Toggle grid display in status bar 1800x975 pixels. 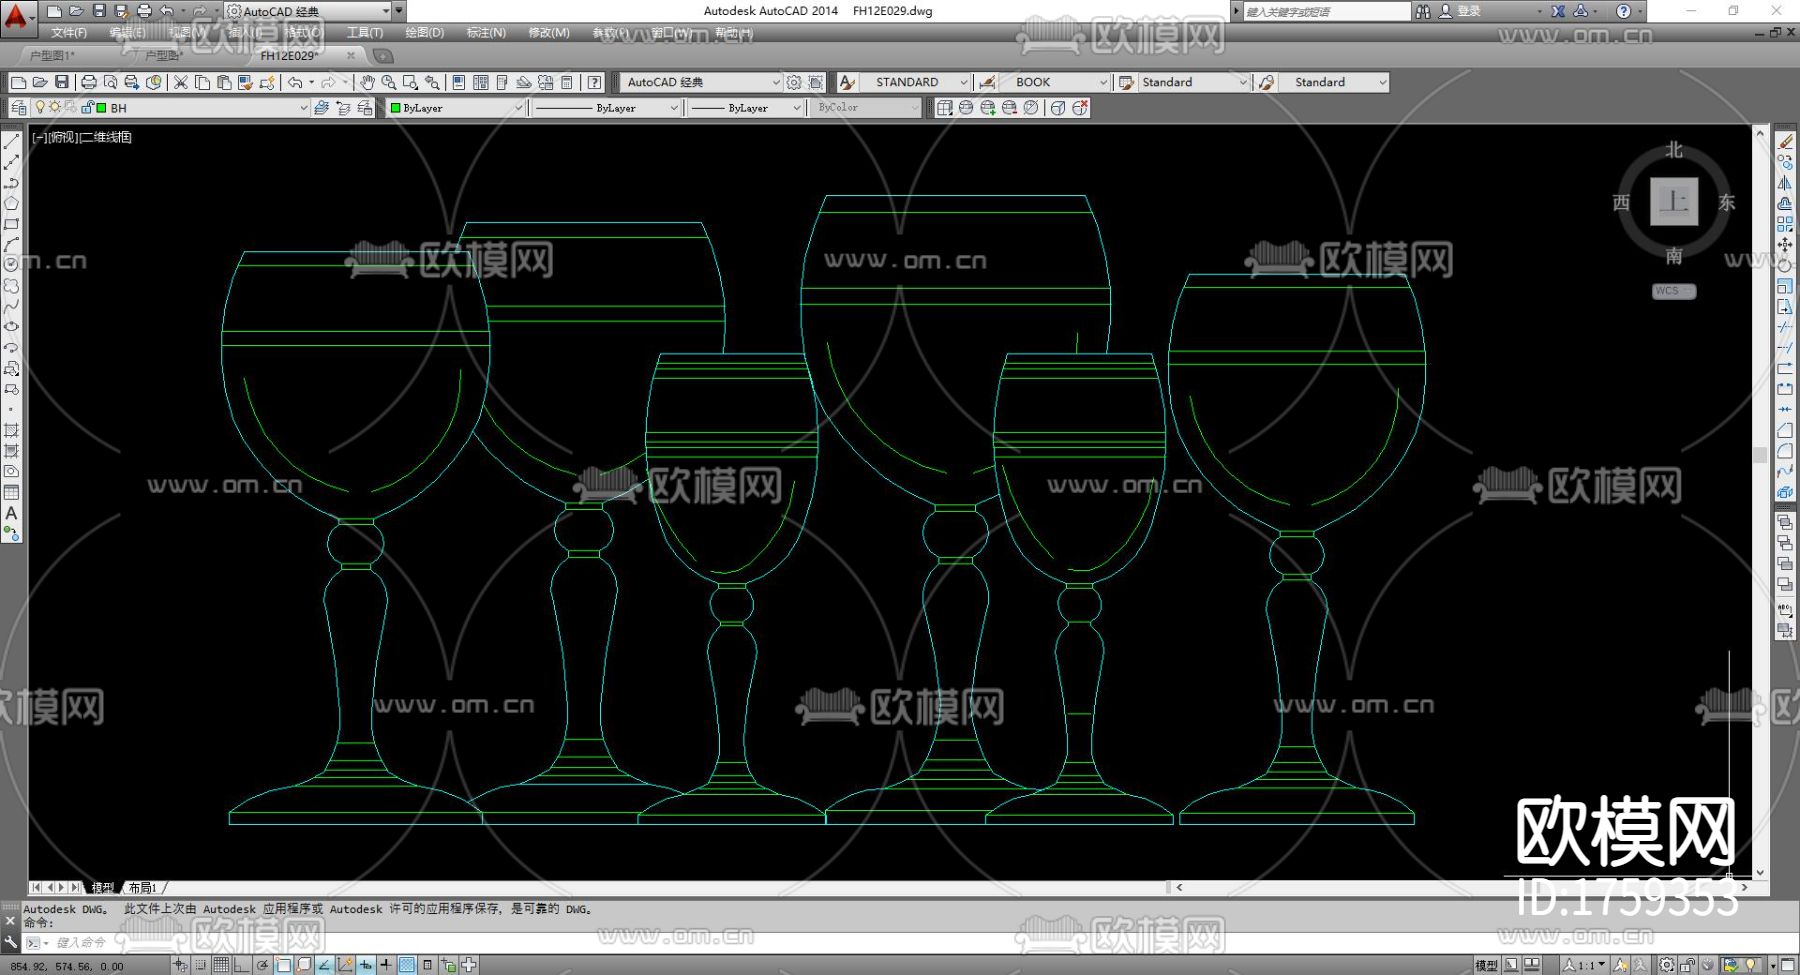coord(221,965)
